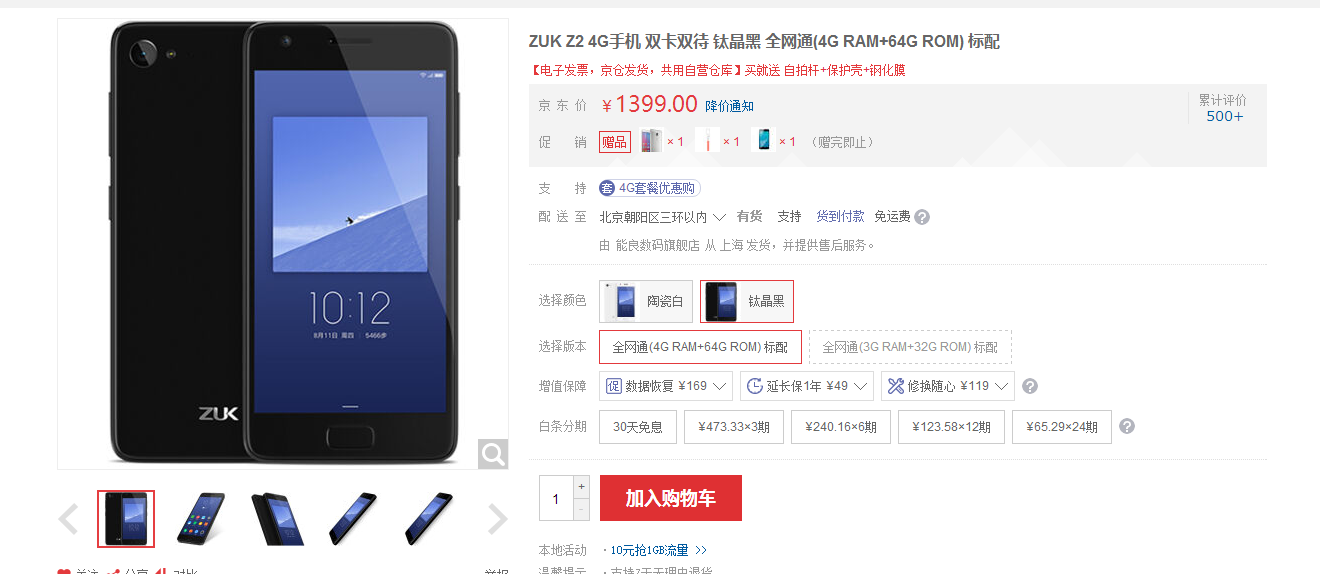Open 降价通知 price alert link
Viewport: 1320px width, 574px height.
pyautogui.click(x=730, y=106)
